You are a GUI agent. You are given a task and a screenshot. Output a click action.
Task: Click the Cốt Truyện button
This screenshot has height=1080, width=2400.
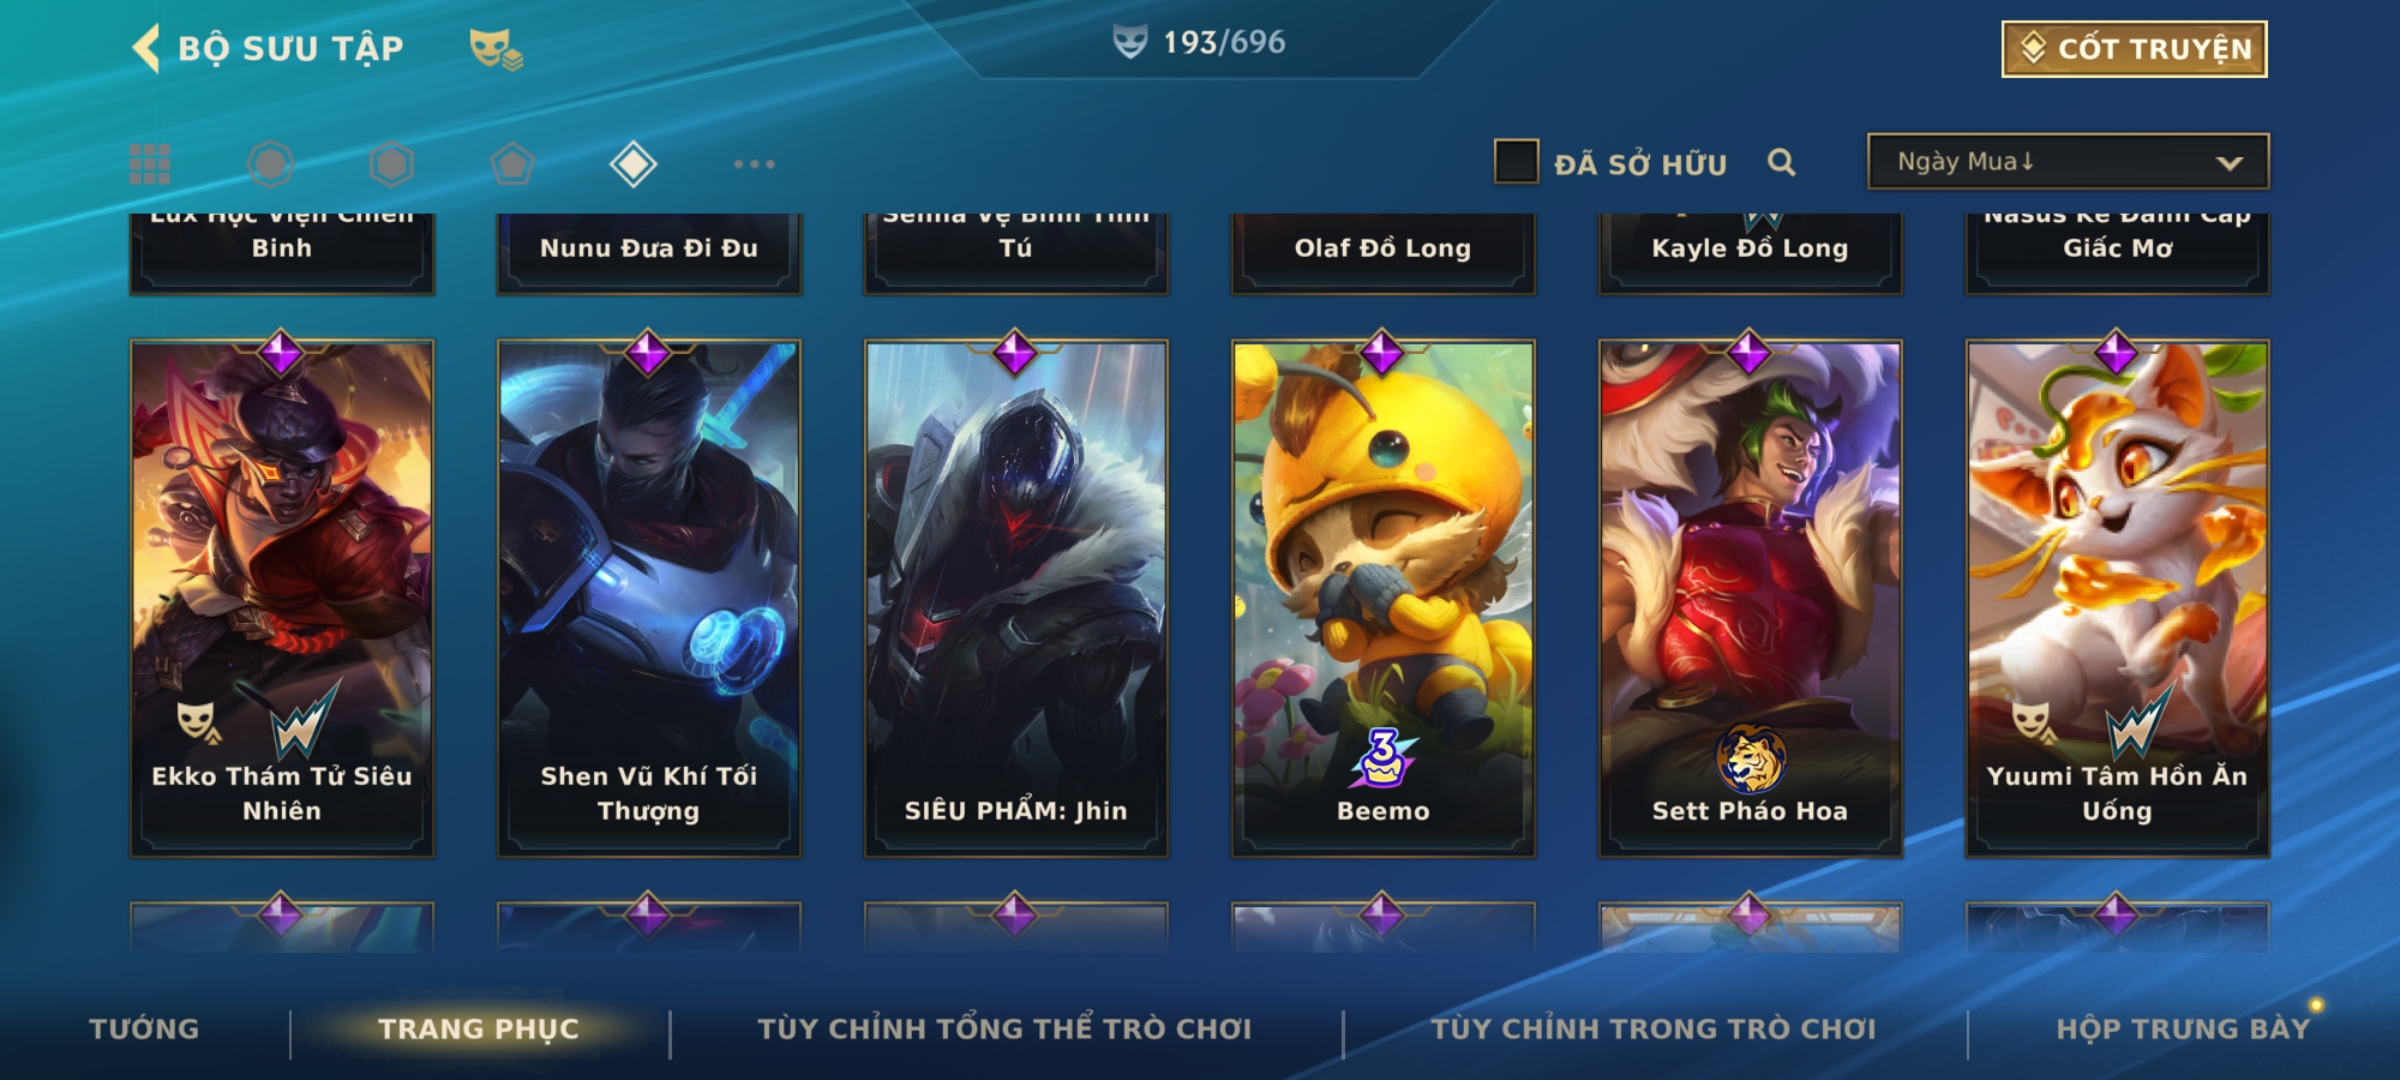(2134, 49)
